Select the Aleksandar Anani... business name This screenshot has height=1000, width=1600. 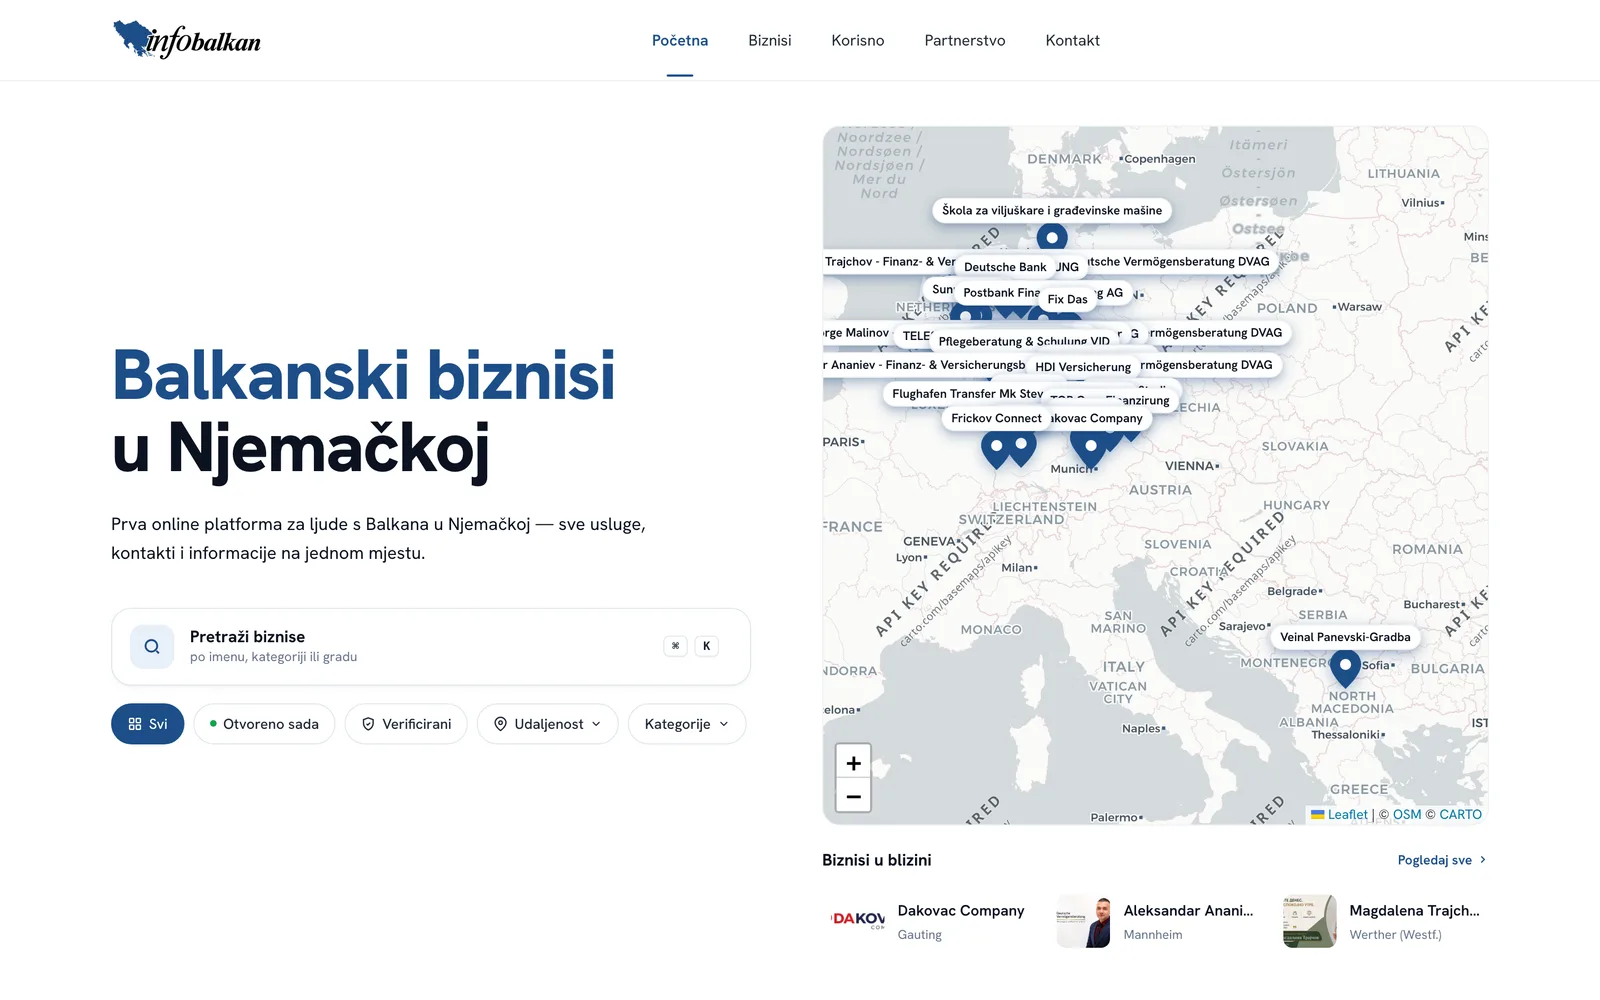[1188, 911]
